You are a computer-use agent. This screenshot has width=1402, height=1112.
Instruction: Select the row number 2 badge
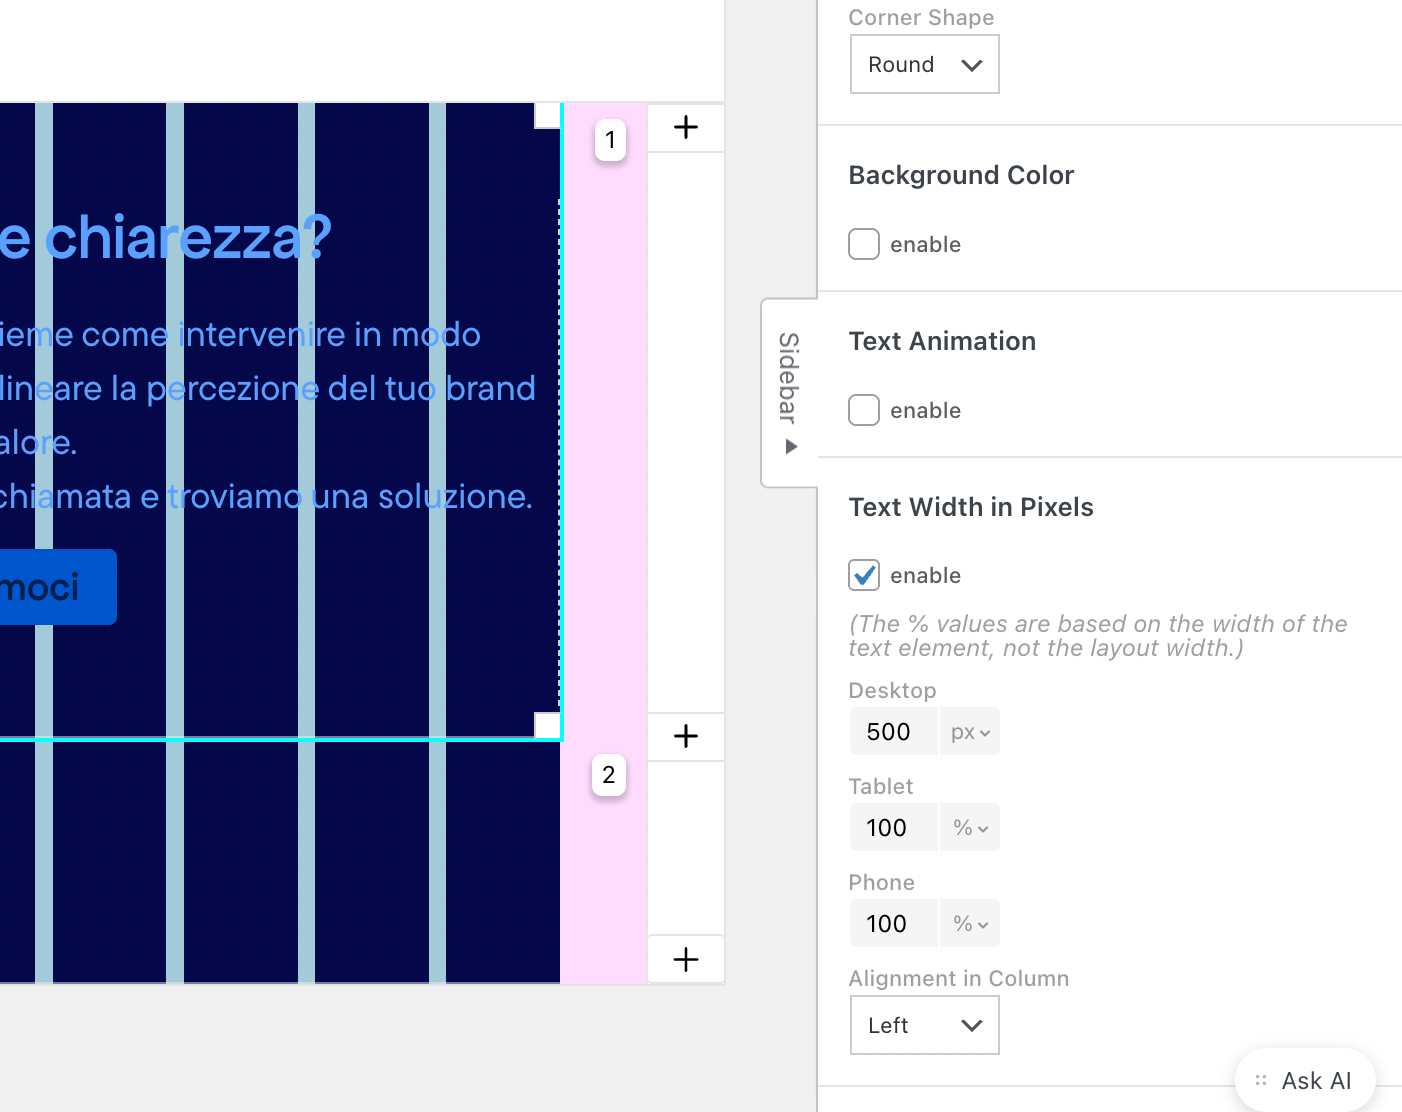(x=609, y=775)
